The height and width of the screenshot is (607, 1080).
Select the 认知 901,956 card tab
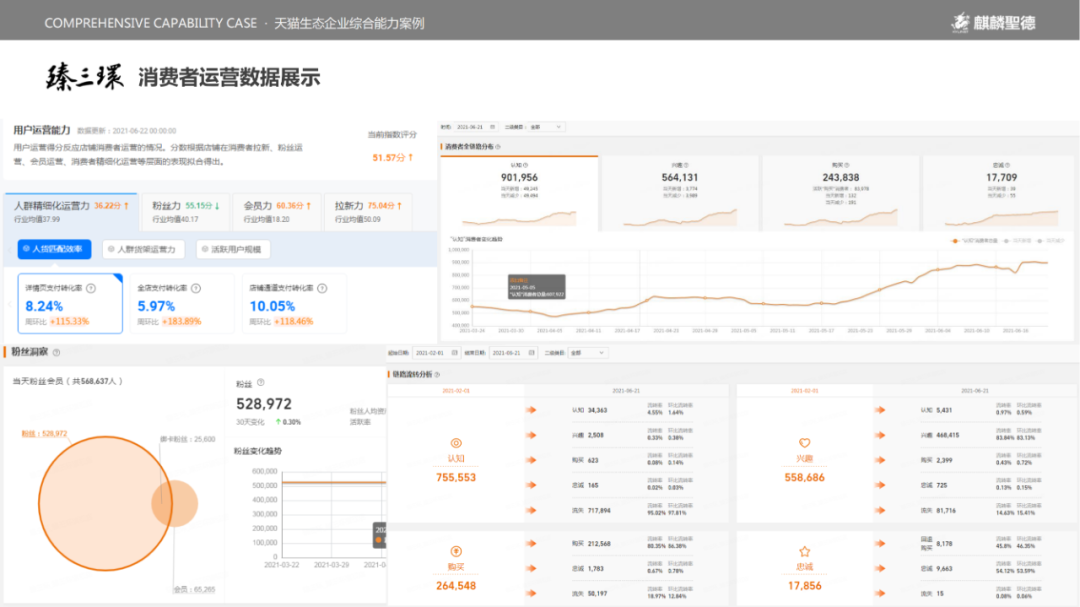click(x=519, y=194)
